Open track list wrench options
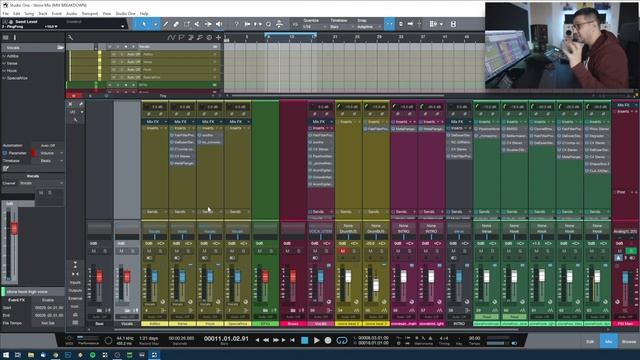Image resolution: width=640 pixels, height=360 pixels. [x=70, y=38]
